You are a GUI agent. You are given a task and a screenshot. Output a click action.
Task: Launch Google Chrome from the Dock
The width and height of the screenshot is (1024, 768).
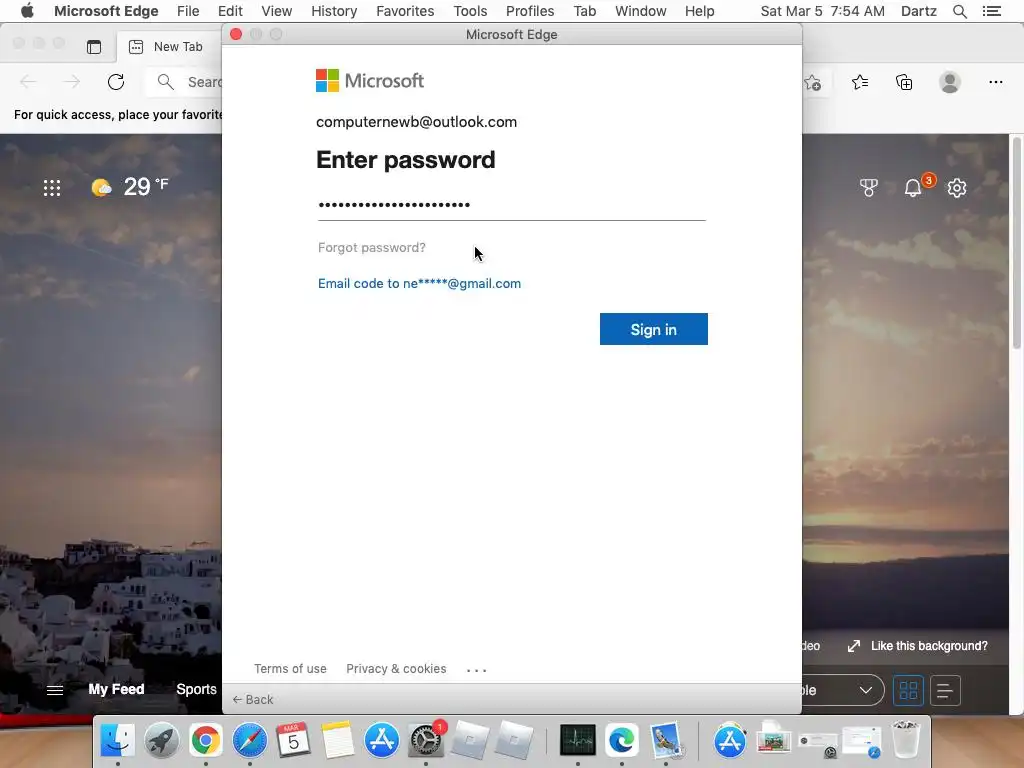point(206,741)
